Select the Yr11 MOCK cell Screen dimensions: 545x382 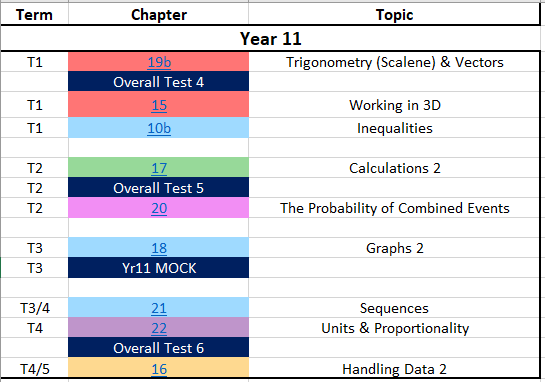click(158, 268)
